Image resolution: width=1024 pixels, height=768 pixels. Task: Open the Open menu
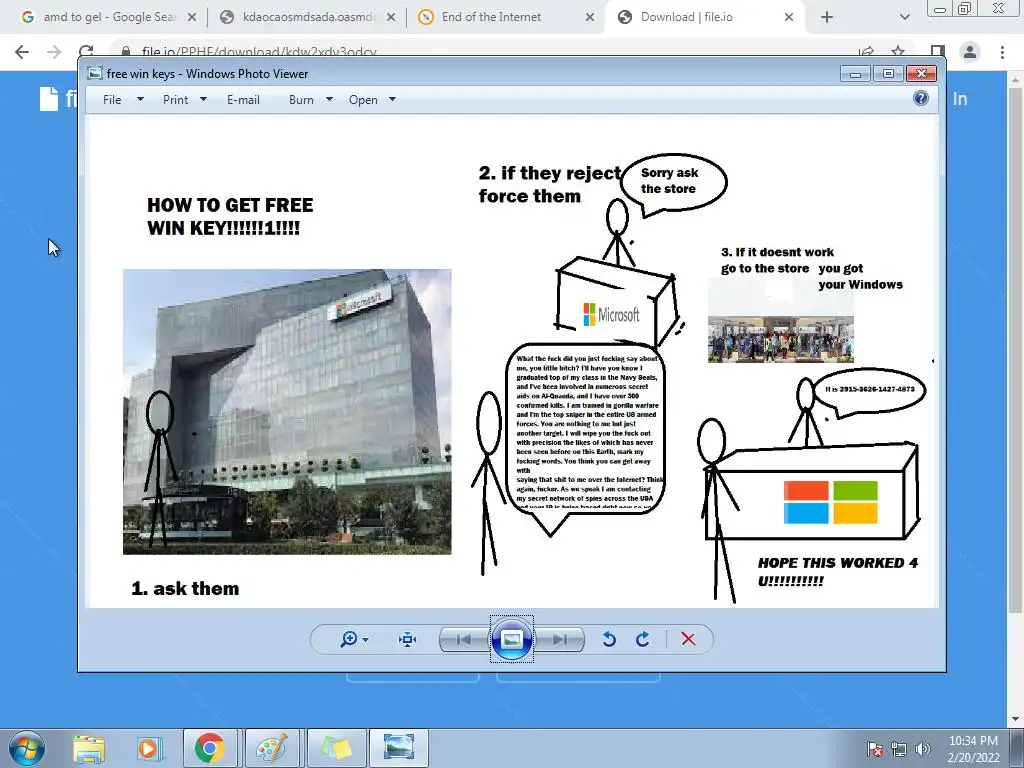pos(363,100)
